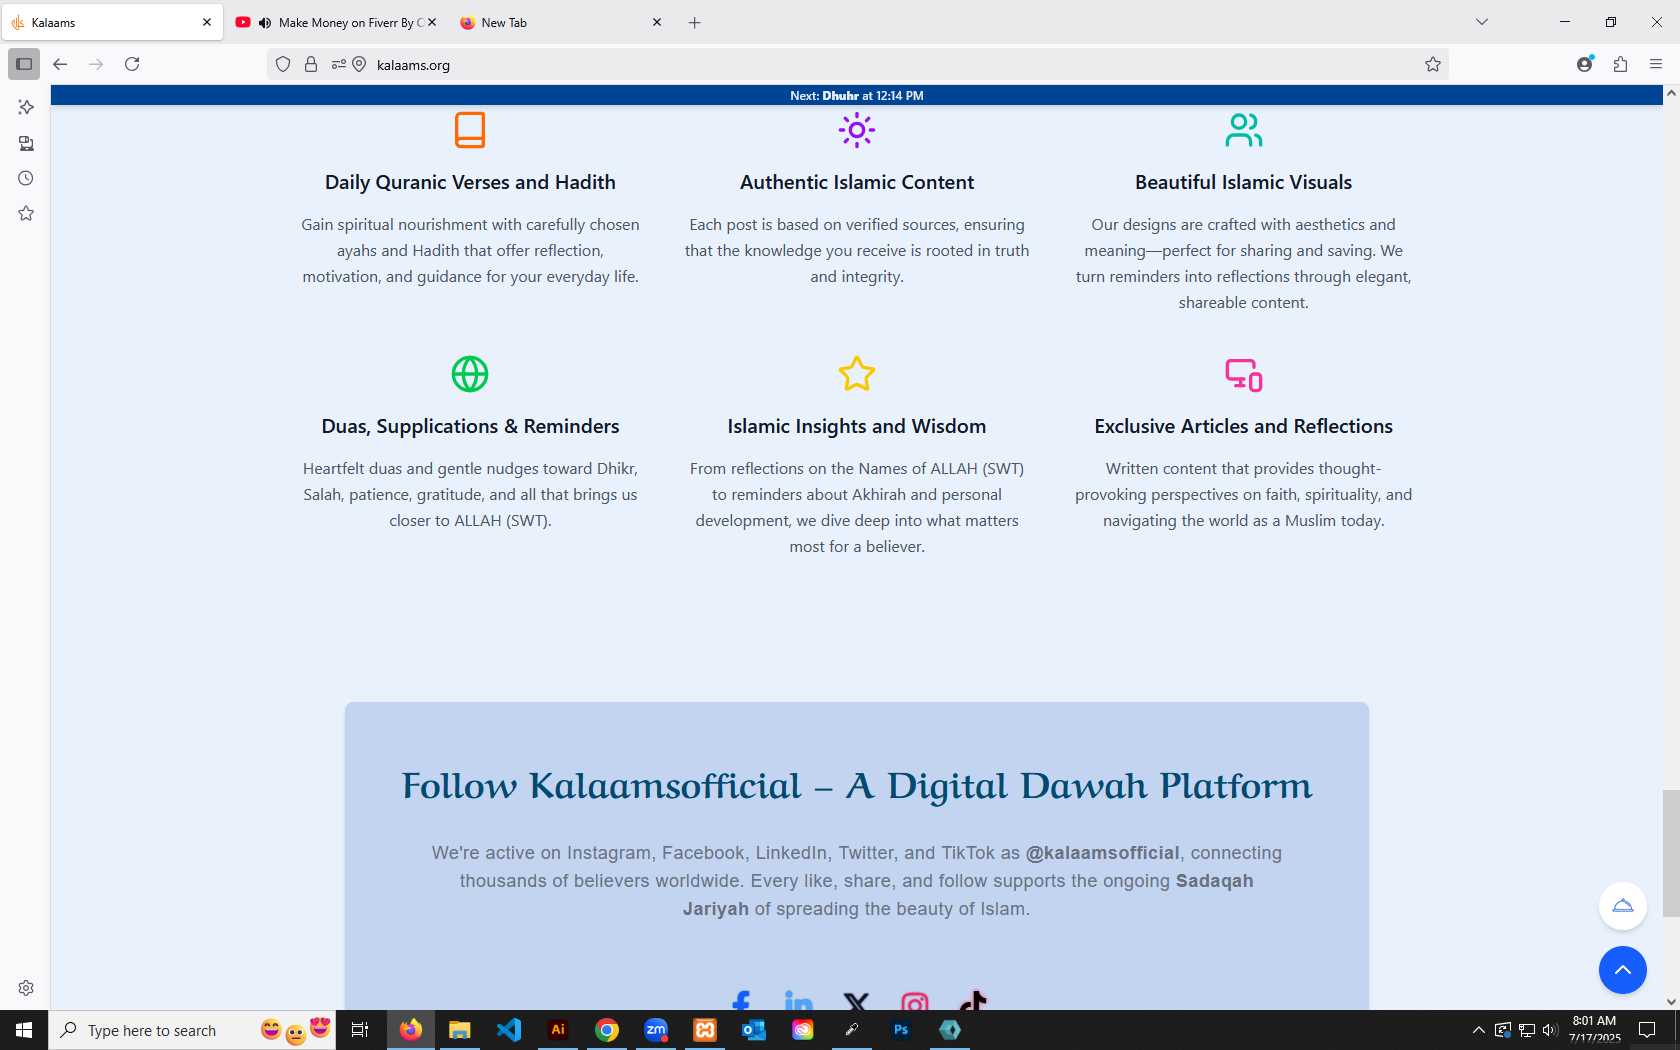Open bookmarks sidebar star icon
The image size is (1680, 1050).
pos(26,213)
